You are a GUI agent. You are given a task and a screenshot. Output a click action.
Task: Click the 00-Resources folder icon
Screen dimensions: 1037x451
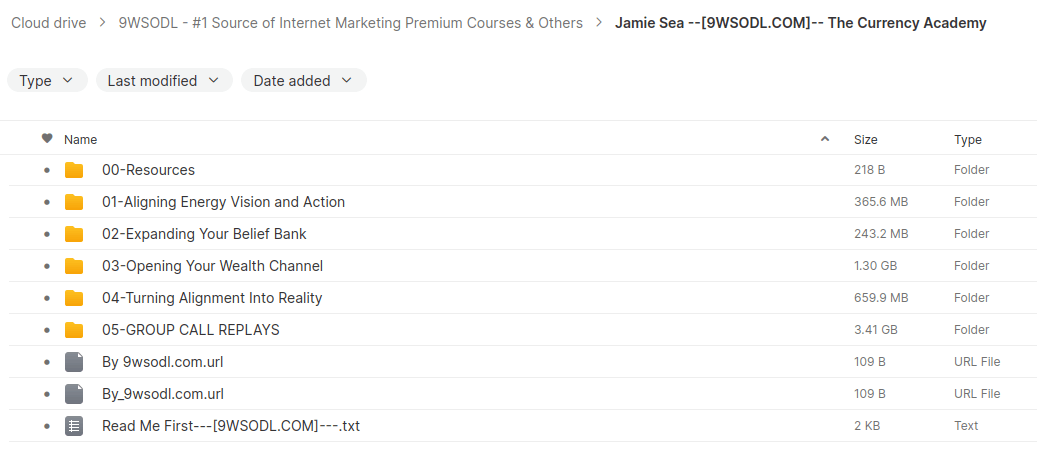click(74, 170)
